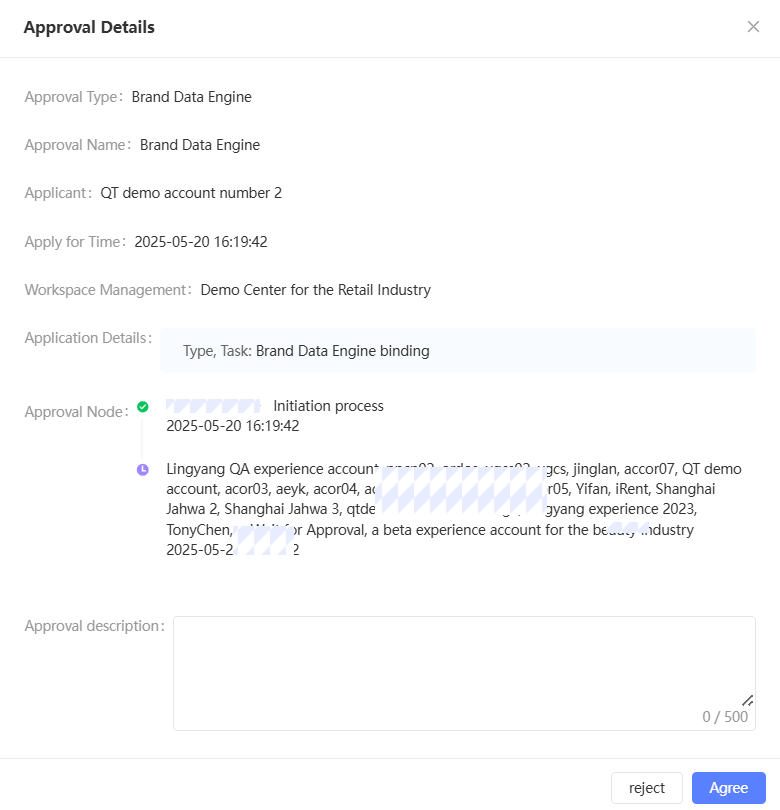The image size is (780, 810).
Task: Click the initiation timestamp 2025-05-20 16:19:42 in Approval Node
Action: point(232,426)
